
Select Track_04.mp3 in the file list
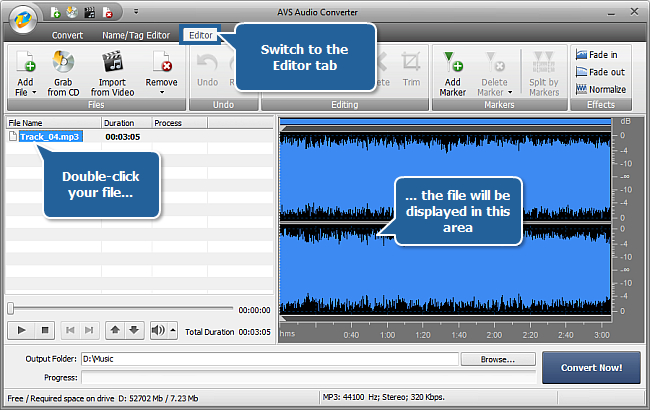pos(51,136)
